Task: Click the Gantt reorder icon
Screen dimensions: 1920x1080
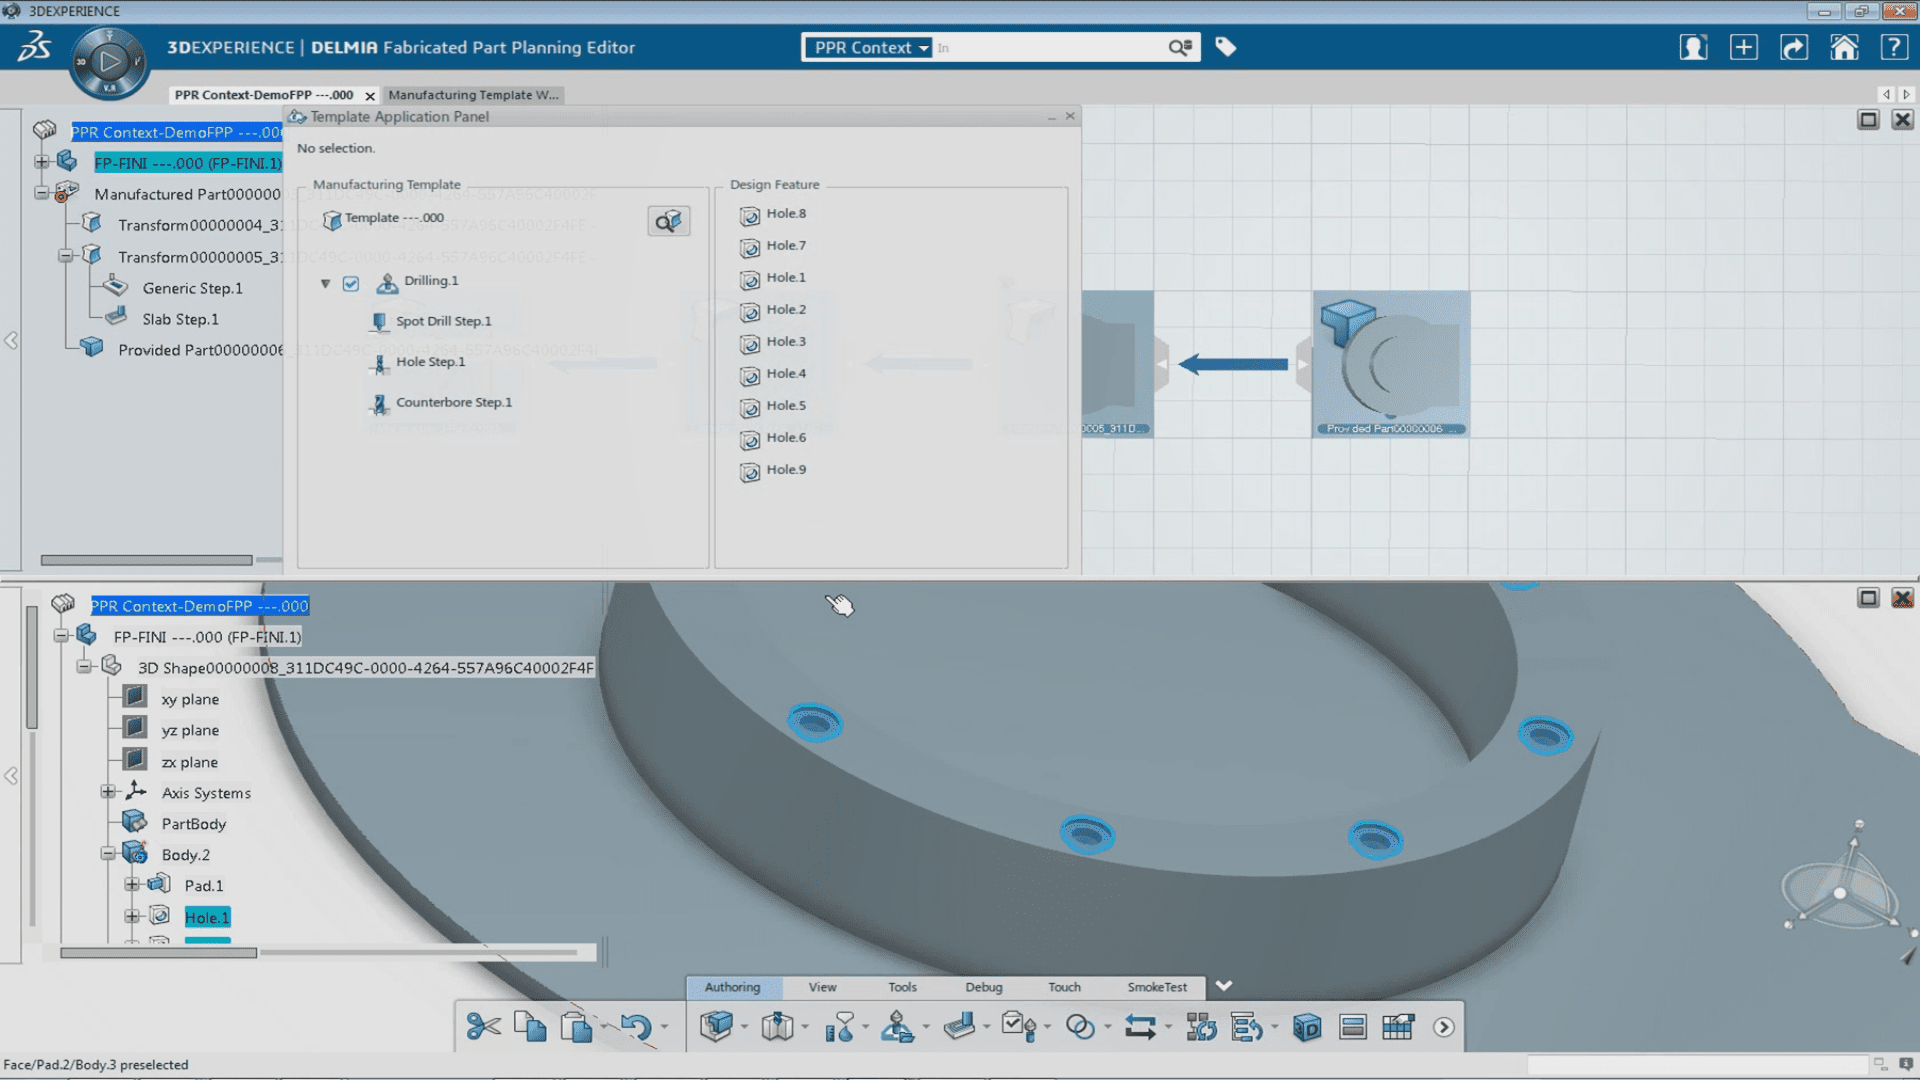Action: tap(1247, 1027)
